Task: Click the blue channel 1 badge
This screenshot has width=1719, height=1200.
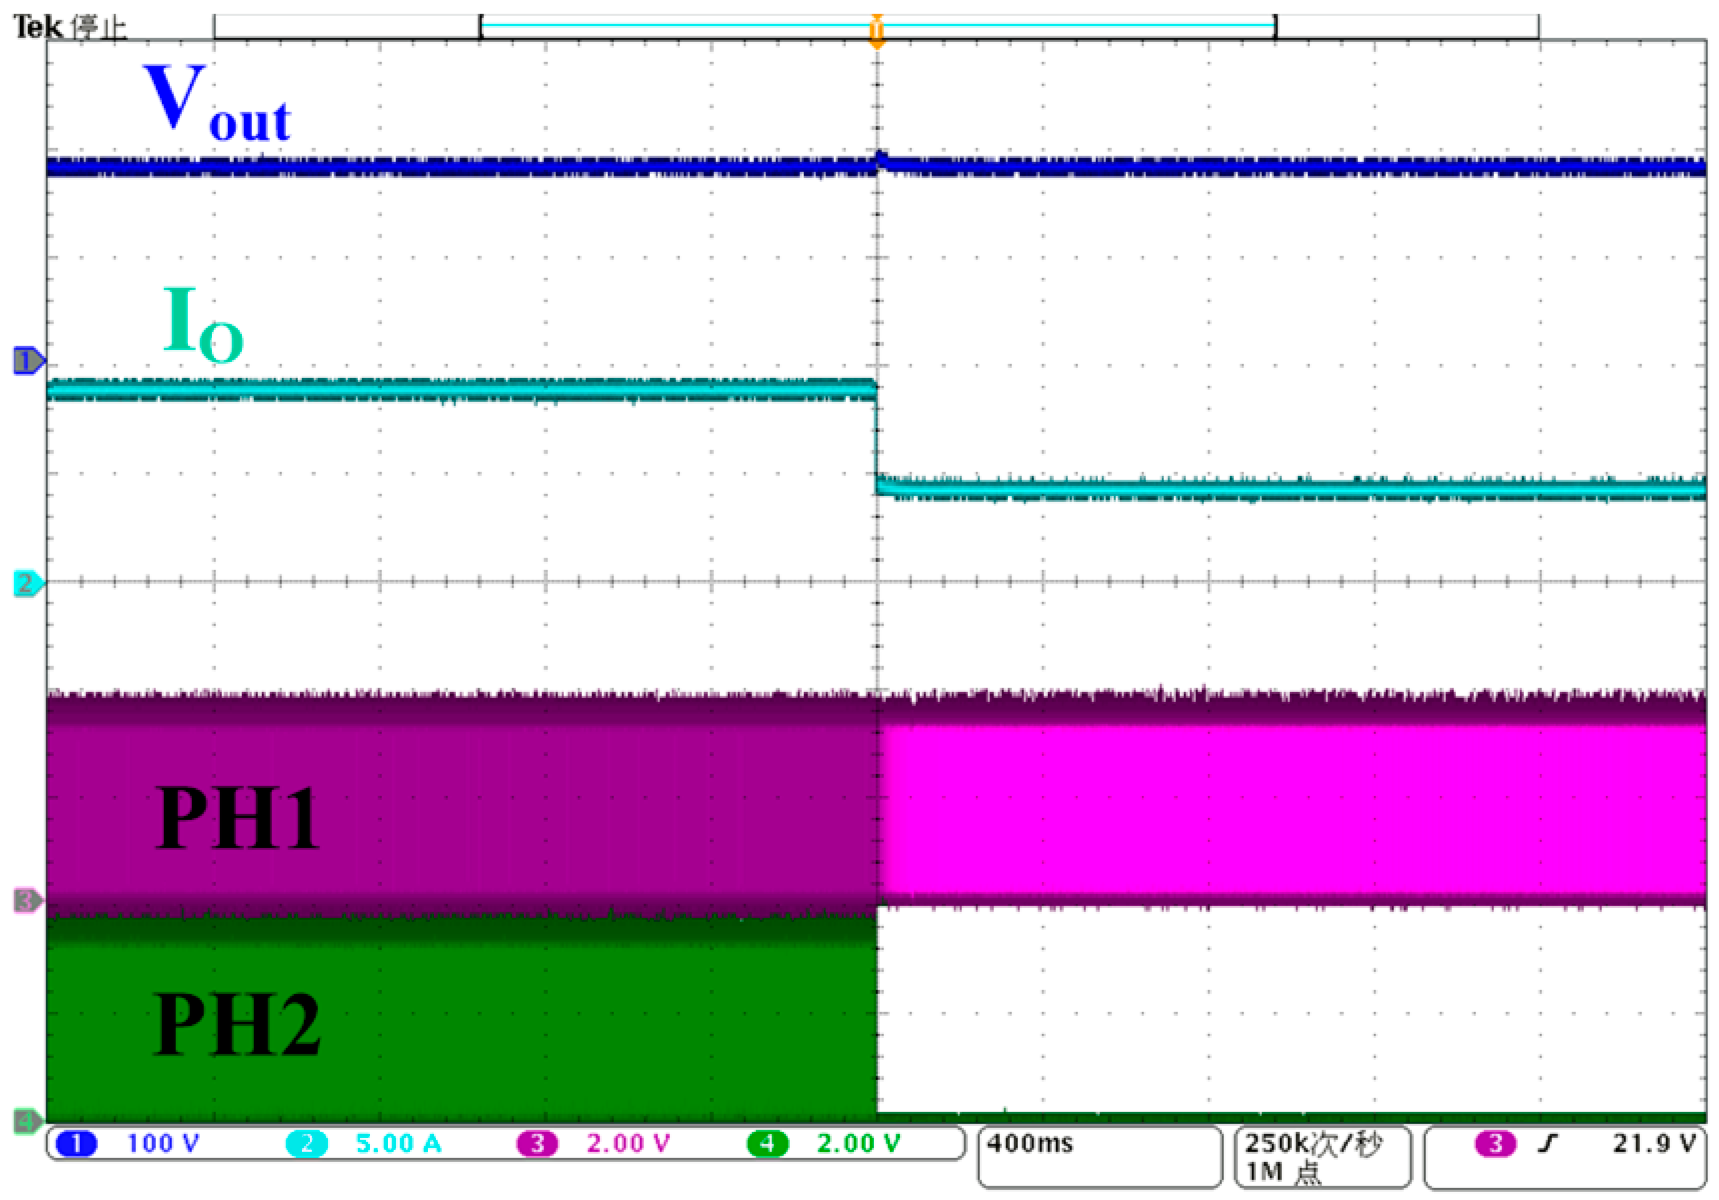Action: [77, 1143]
